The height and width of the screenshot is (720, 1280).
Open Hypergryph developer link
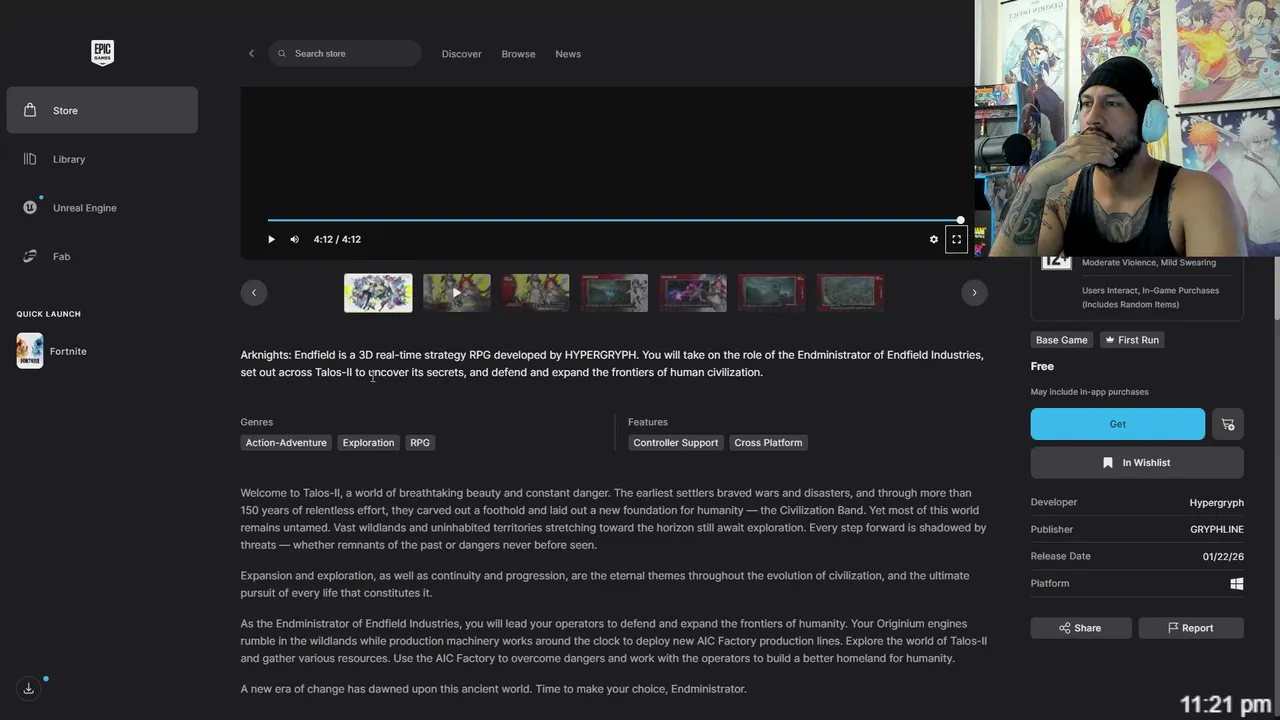click(1217, 502)
